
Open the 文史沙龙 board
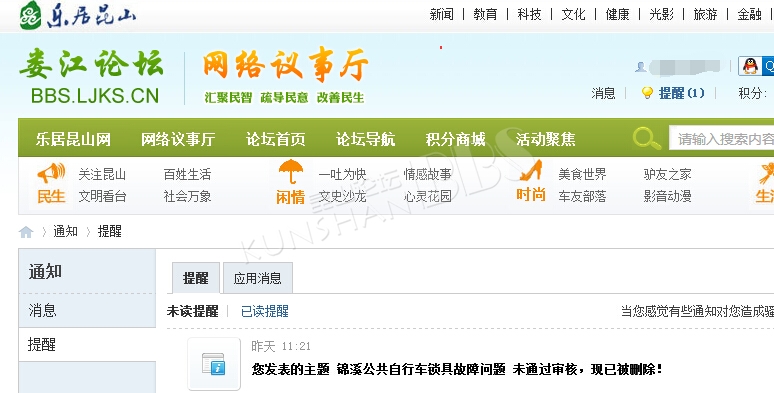(x=342, y=196)
